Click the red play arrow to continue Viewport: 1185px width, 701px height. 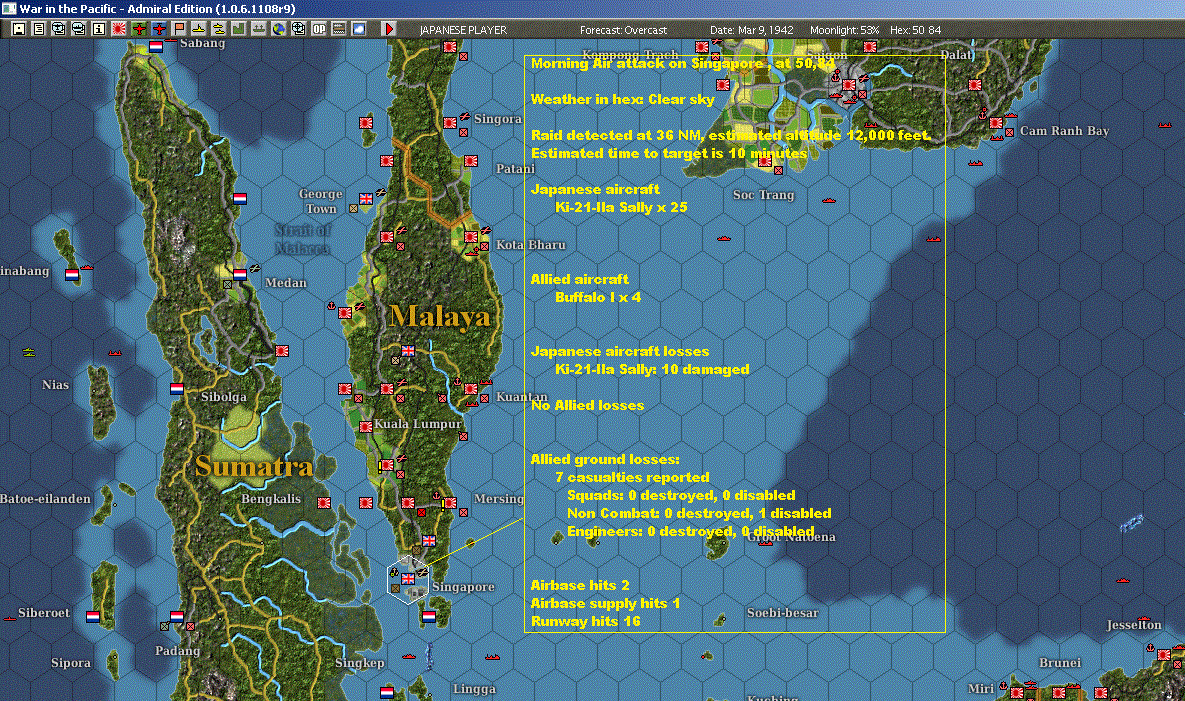[x=389, y=29]
